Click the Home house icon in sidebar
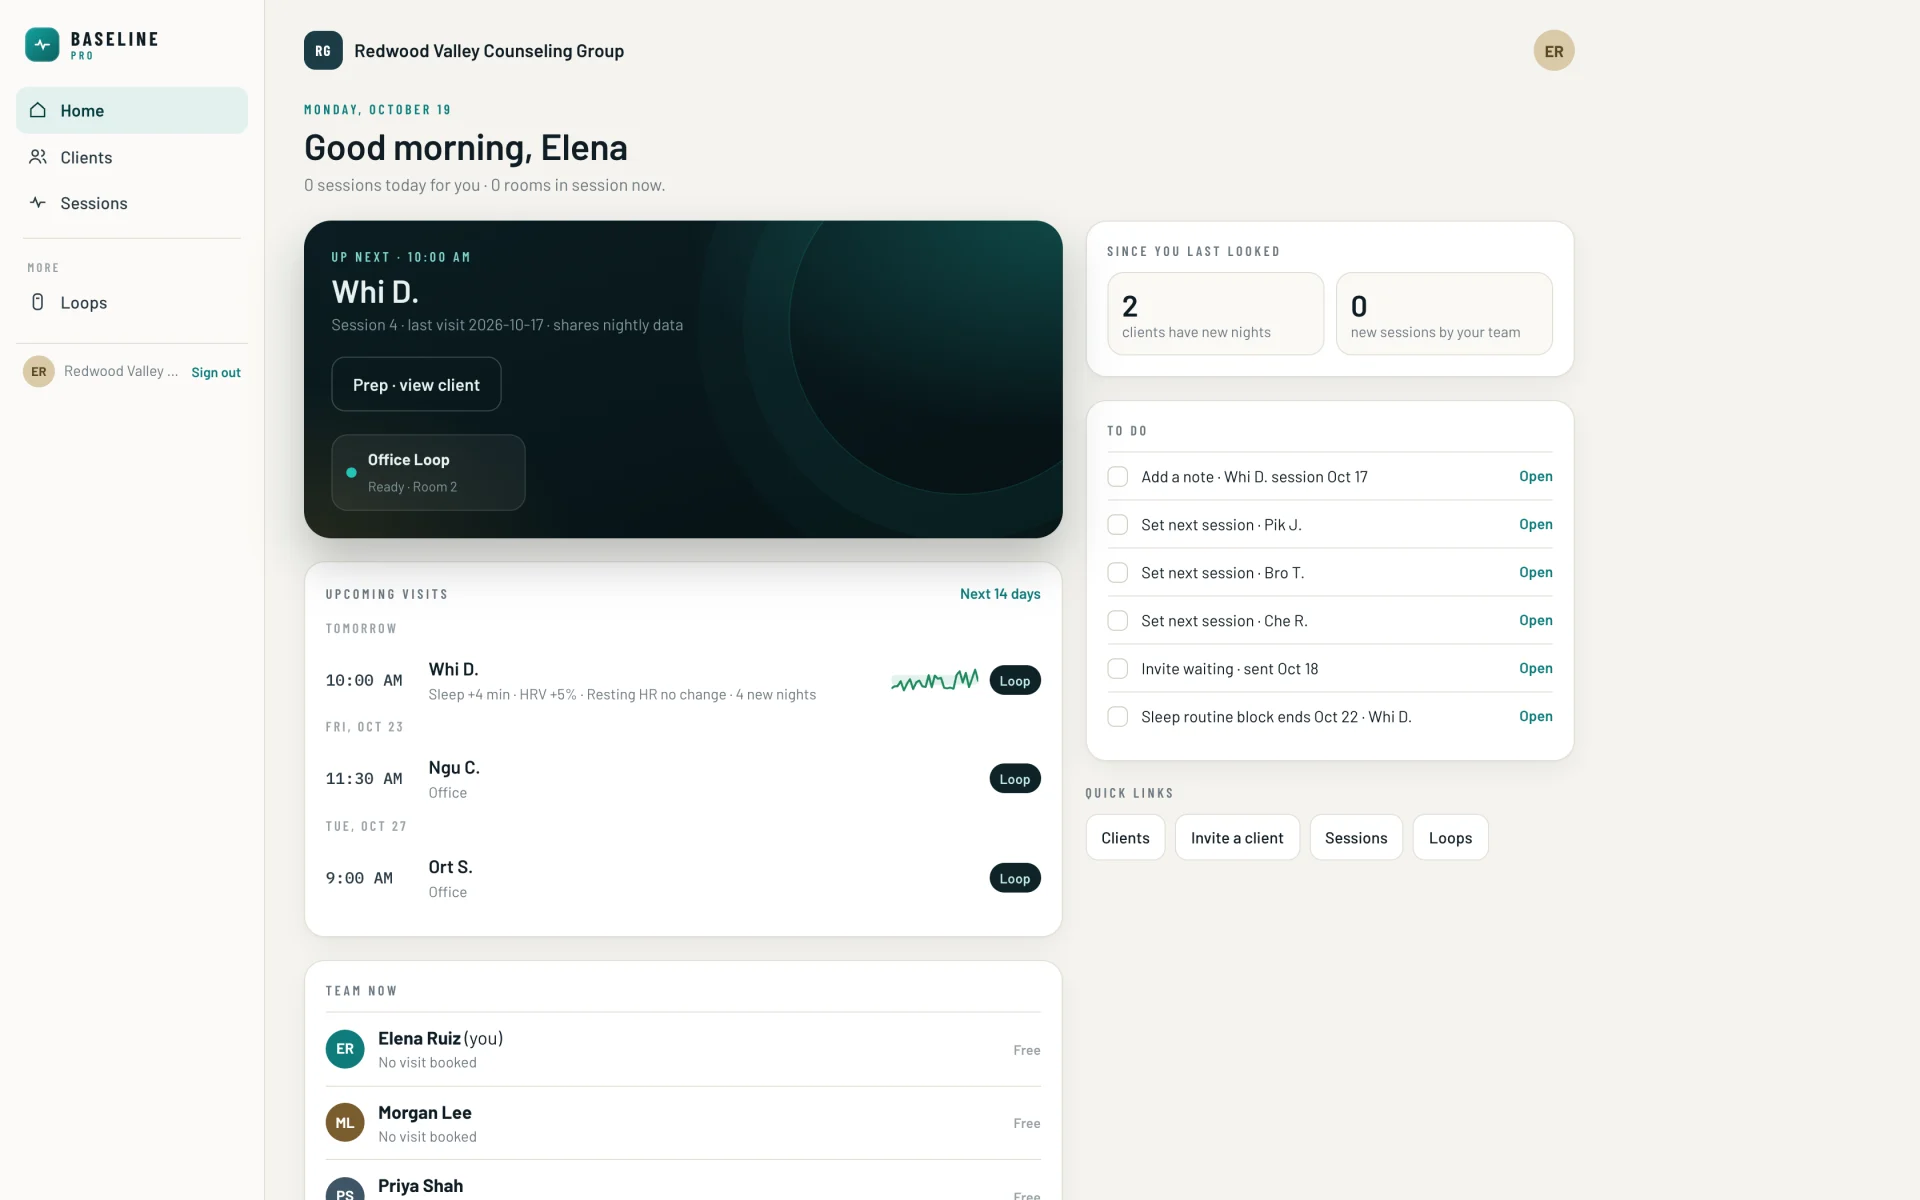 38,110
